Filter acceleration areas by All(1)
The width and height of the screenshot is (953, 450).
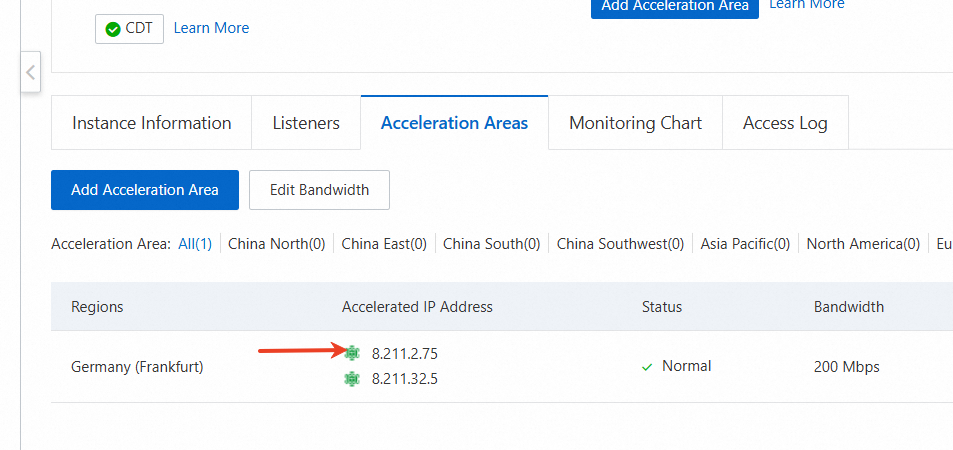[x=195, y=243]
